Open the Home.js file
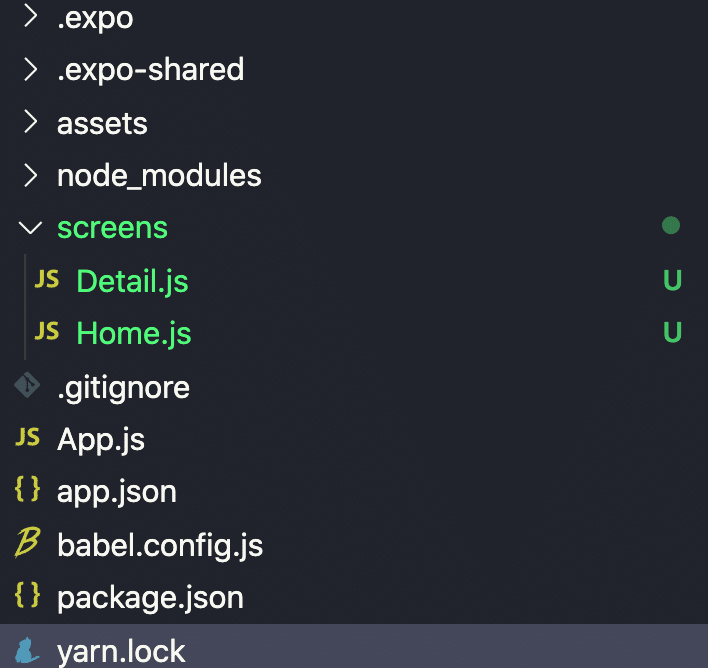This screenshot has height=668, width=708. pyautogui.click(x=134, y=333)
